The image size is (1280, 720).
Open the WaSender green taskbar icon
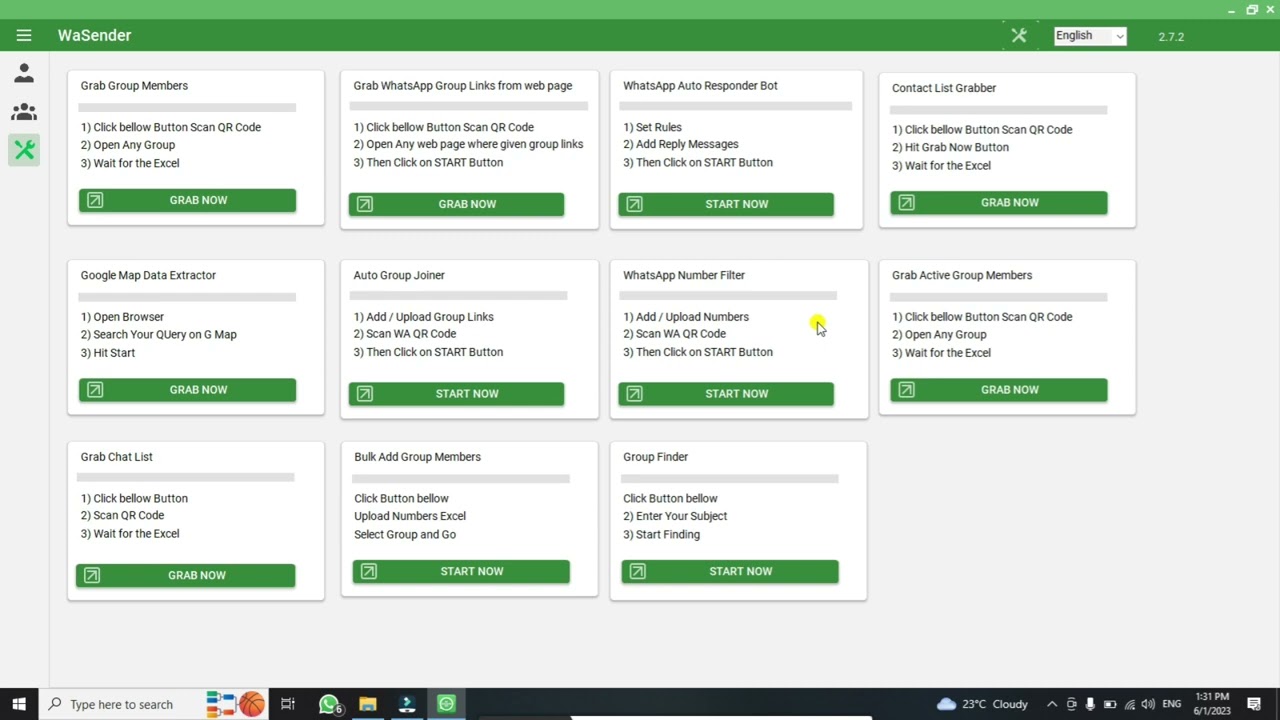click(446, 704)
